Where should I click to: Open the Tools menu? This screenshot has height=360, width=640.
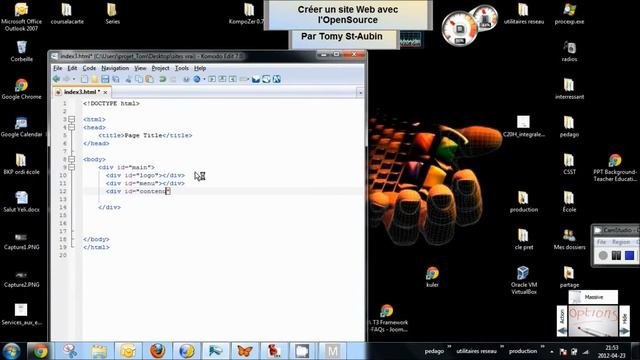coord(182,68)
